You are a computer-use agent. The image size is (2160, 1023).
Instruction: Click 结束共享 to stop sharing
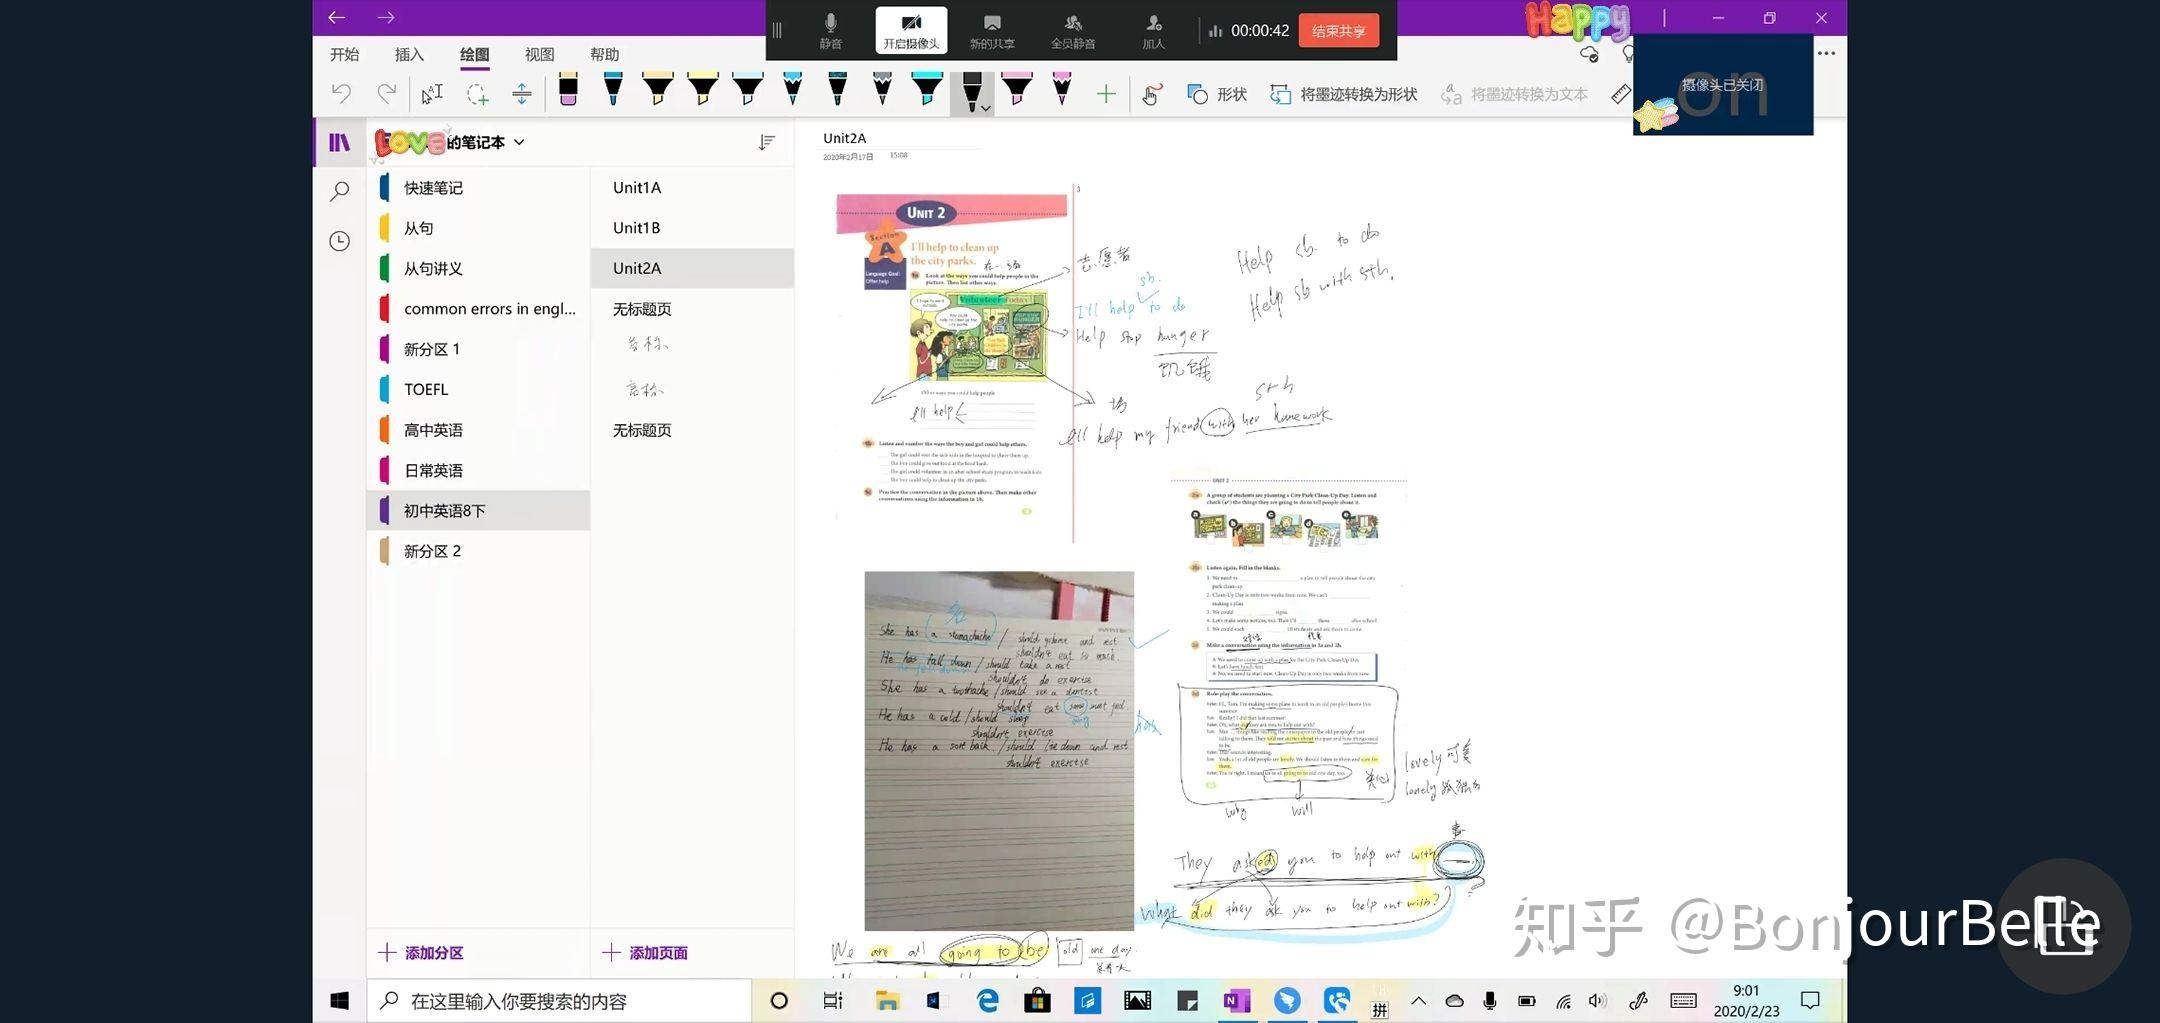click(1338, 30)
